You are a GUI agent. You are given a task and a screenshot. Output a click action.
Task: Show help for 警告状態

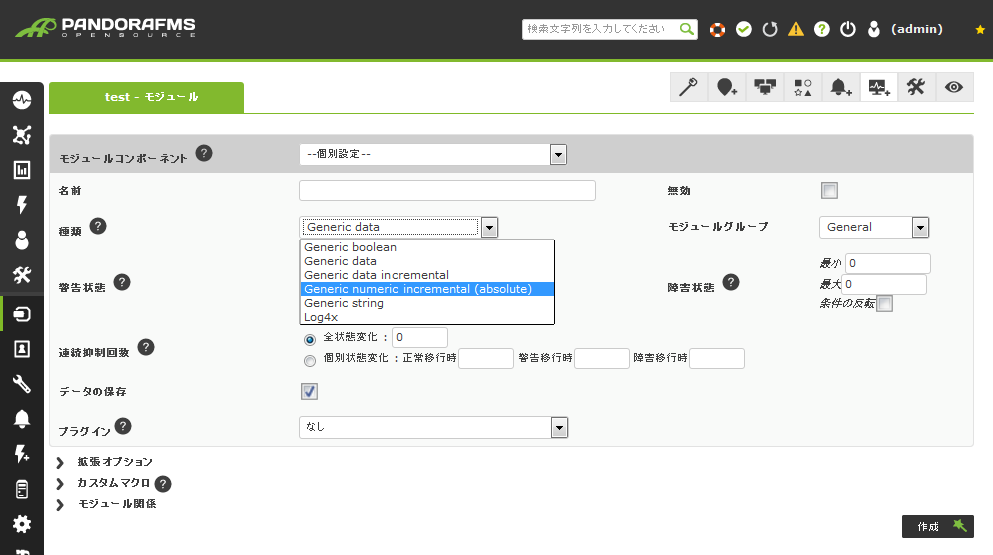click(x=122, y=282)
